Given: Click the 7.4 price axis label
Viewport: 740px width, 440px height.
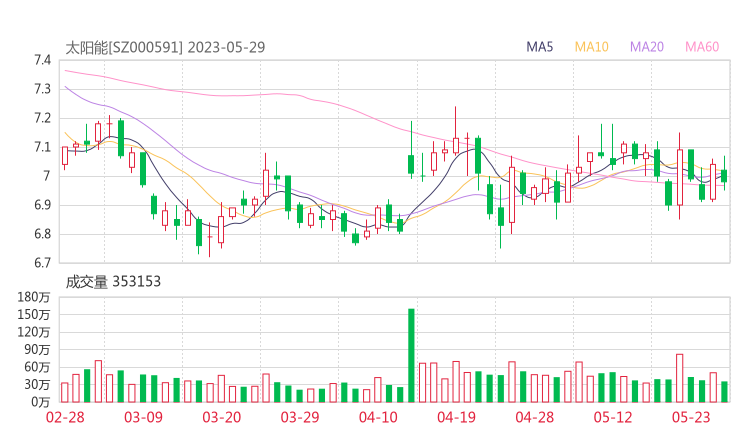Looking at the screenshot, I should 42,60.
